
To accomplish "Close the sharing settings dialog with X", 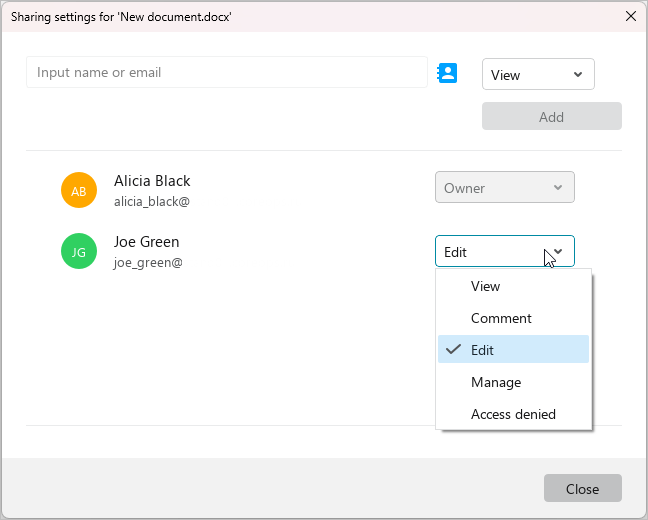I will [x=631, y=17].
